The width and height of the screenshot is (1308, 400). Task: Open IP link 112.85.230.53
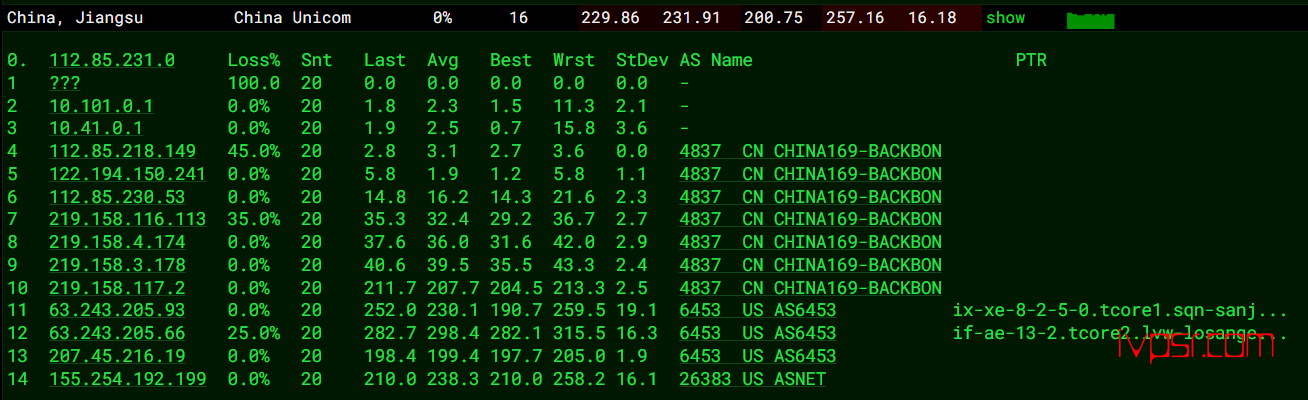coord(117,197)
